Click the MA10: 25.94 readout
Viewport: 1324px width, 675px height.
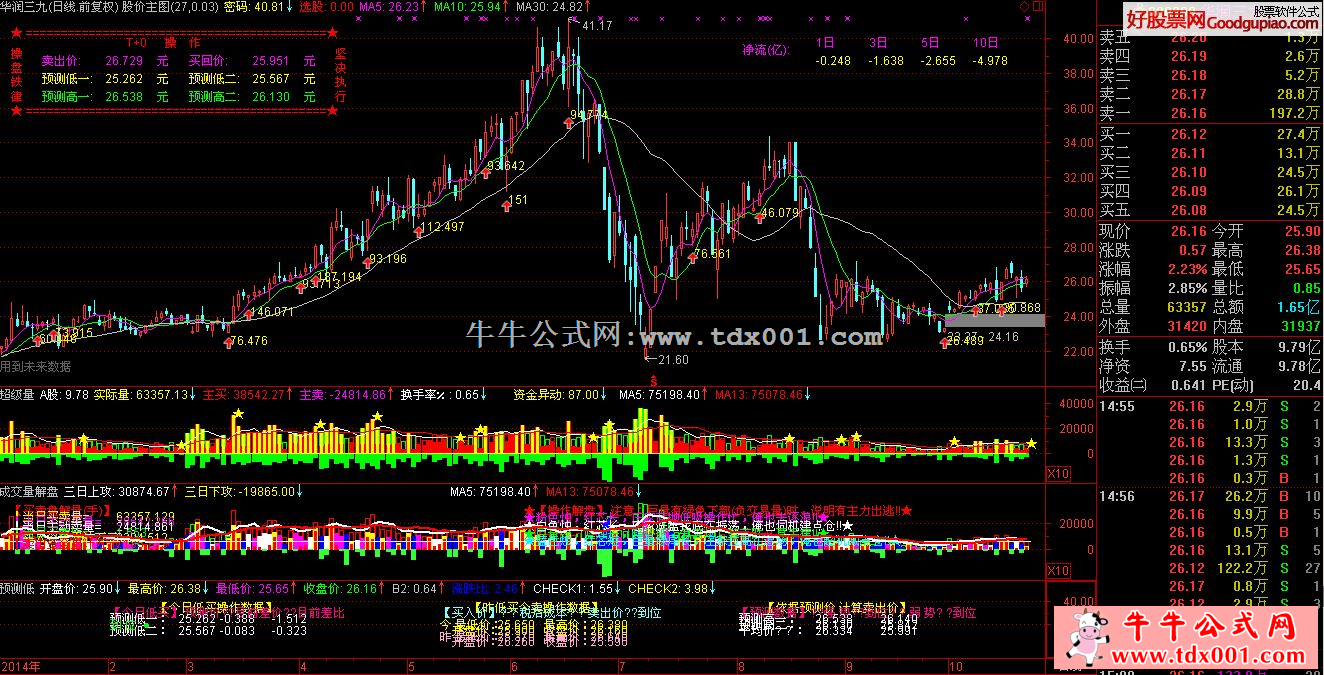[469, 7]
